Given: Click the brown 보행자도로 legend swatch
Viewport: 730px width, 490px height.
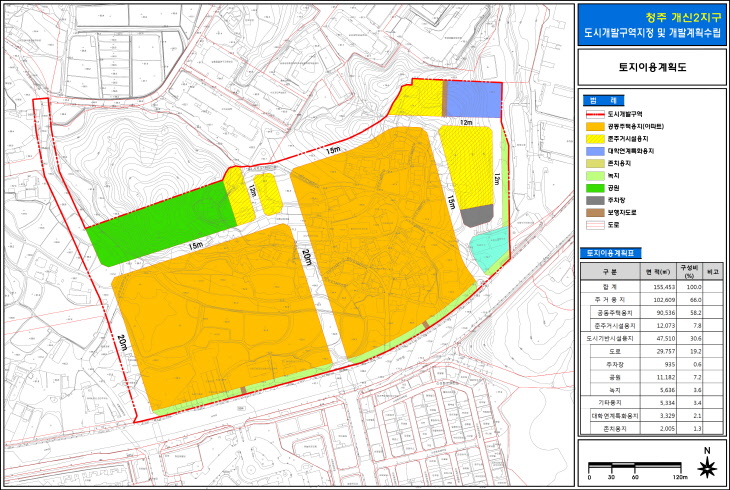Looking at the screenshot, I should point(595,212).
